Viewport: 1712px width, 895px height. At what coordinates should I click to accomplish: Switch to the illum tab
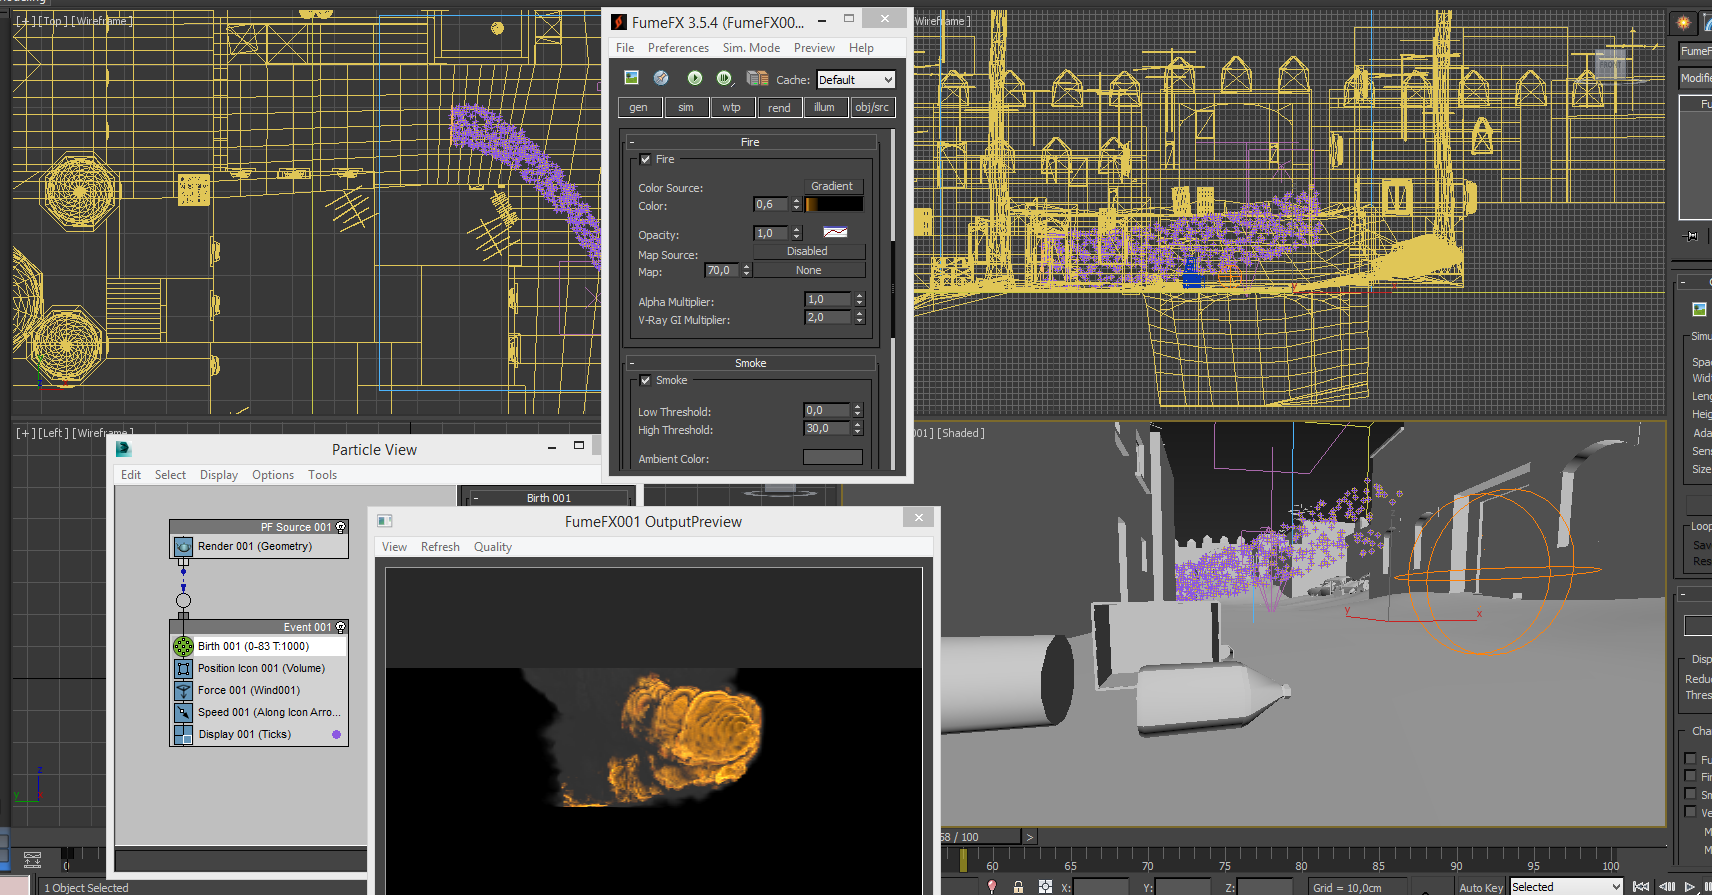(x=824, y=108)
